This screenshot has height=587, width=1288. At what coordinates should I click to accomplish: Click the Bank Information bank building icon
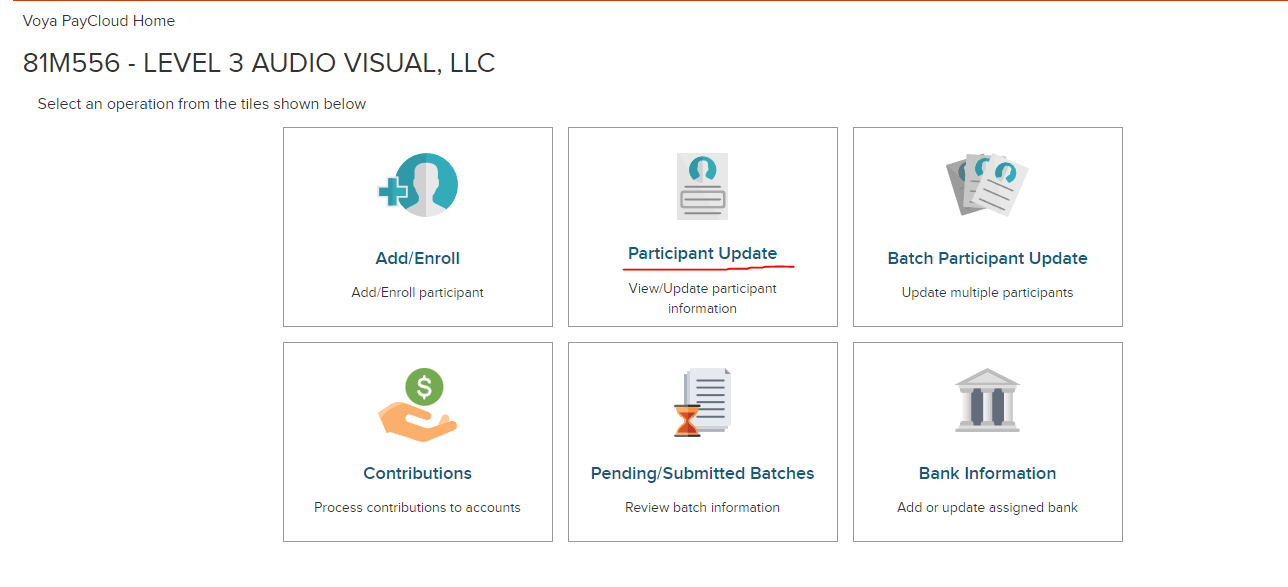pos(987,400)
